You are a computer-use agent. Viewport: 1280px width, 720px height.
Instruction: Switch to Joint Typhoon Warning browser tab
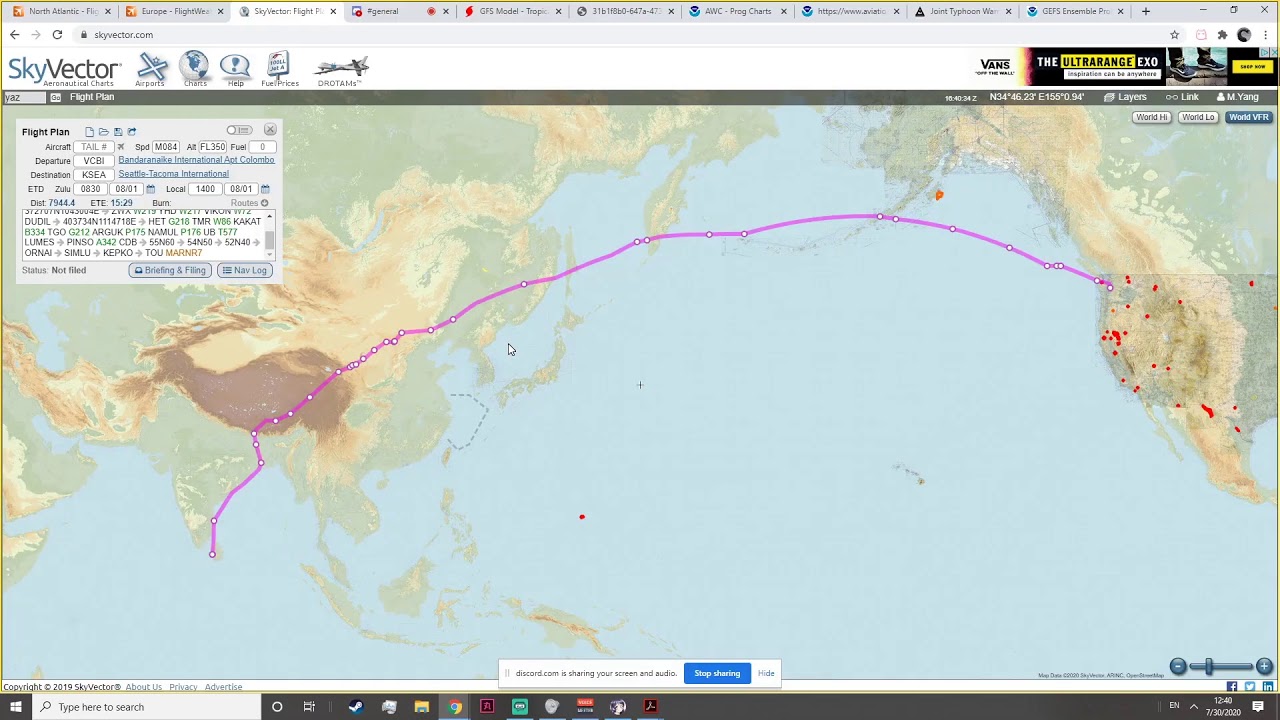click(x=963, y=11)
